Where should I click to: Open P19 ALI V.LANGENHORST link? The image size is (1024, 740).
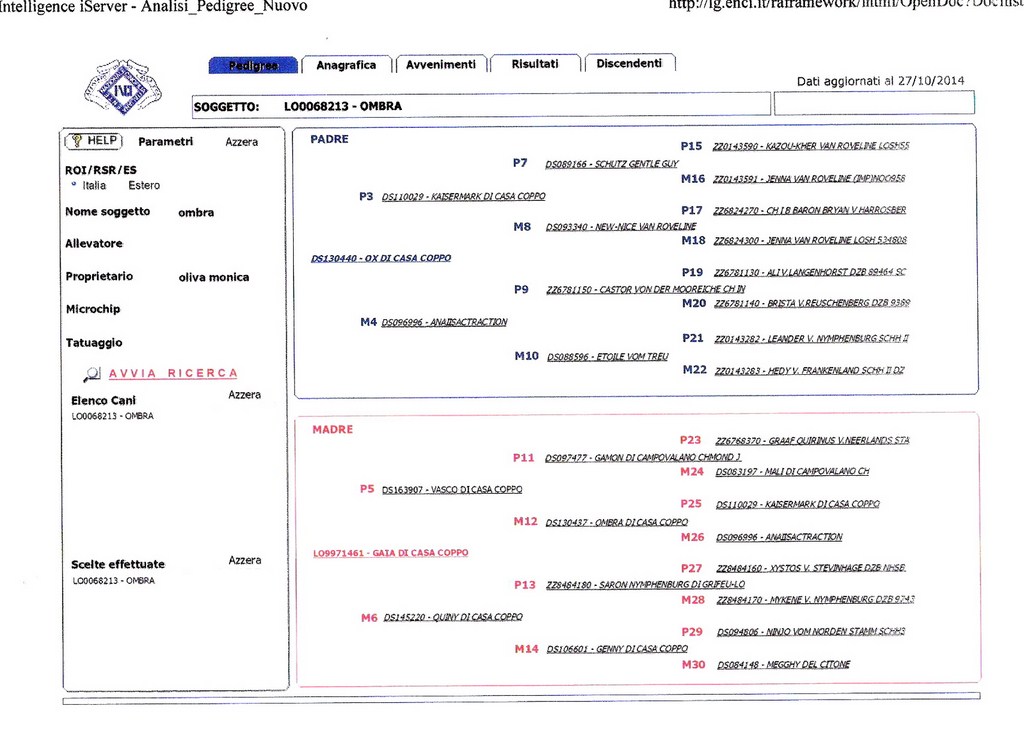(810, 272)
